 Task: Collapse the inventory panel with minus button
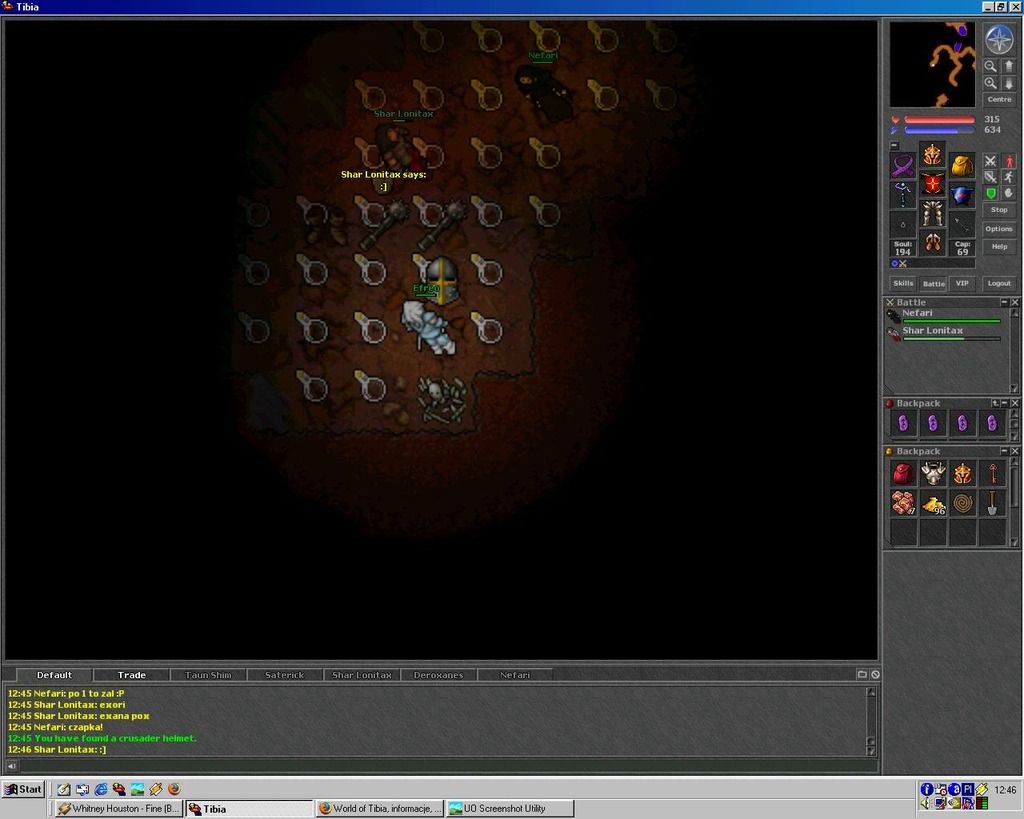(895, 146)
